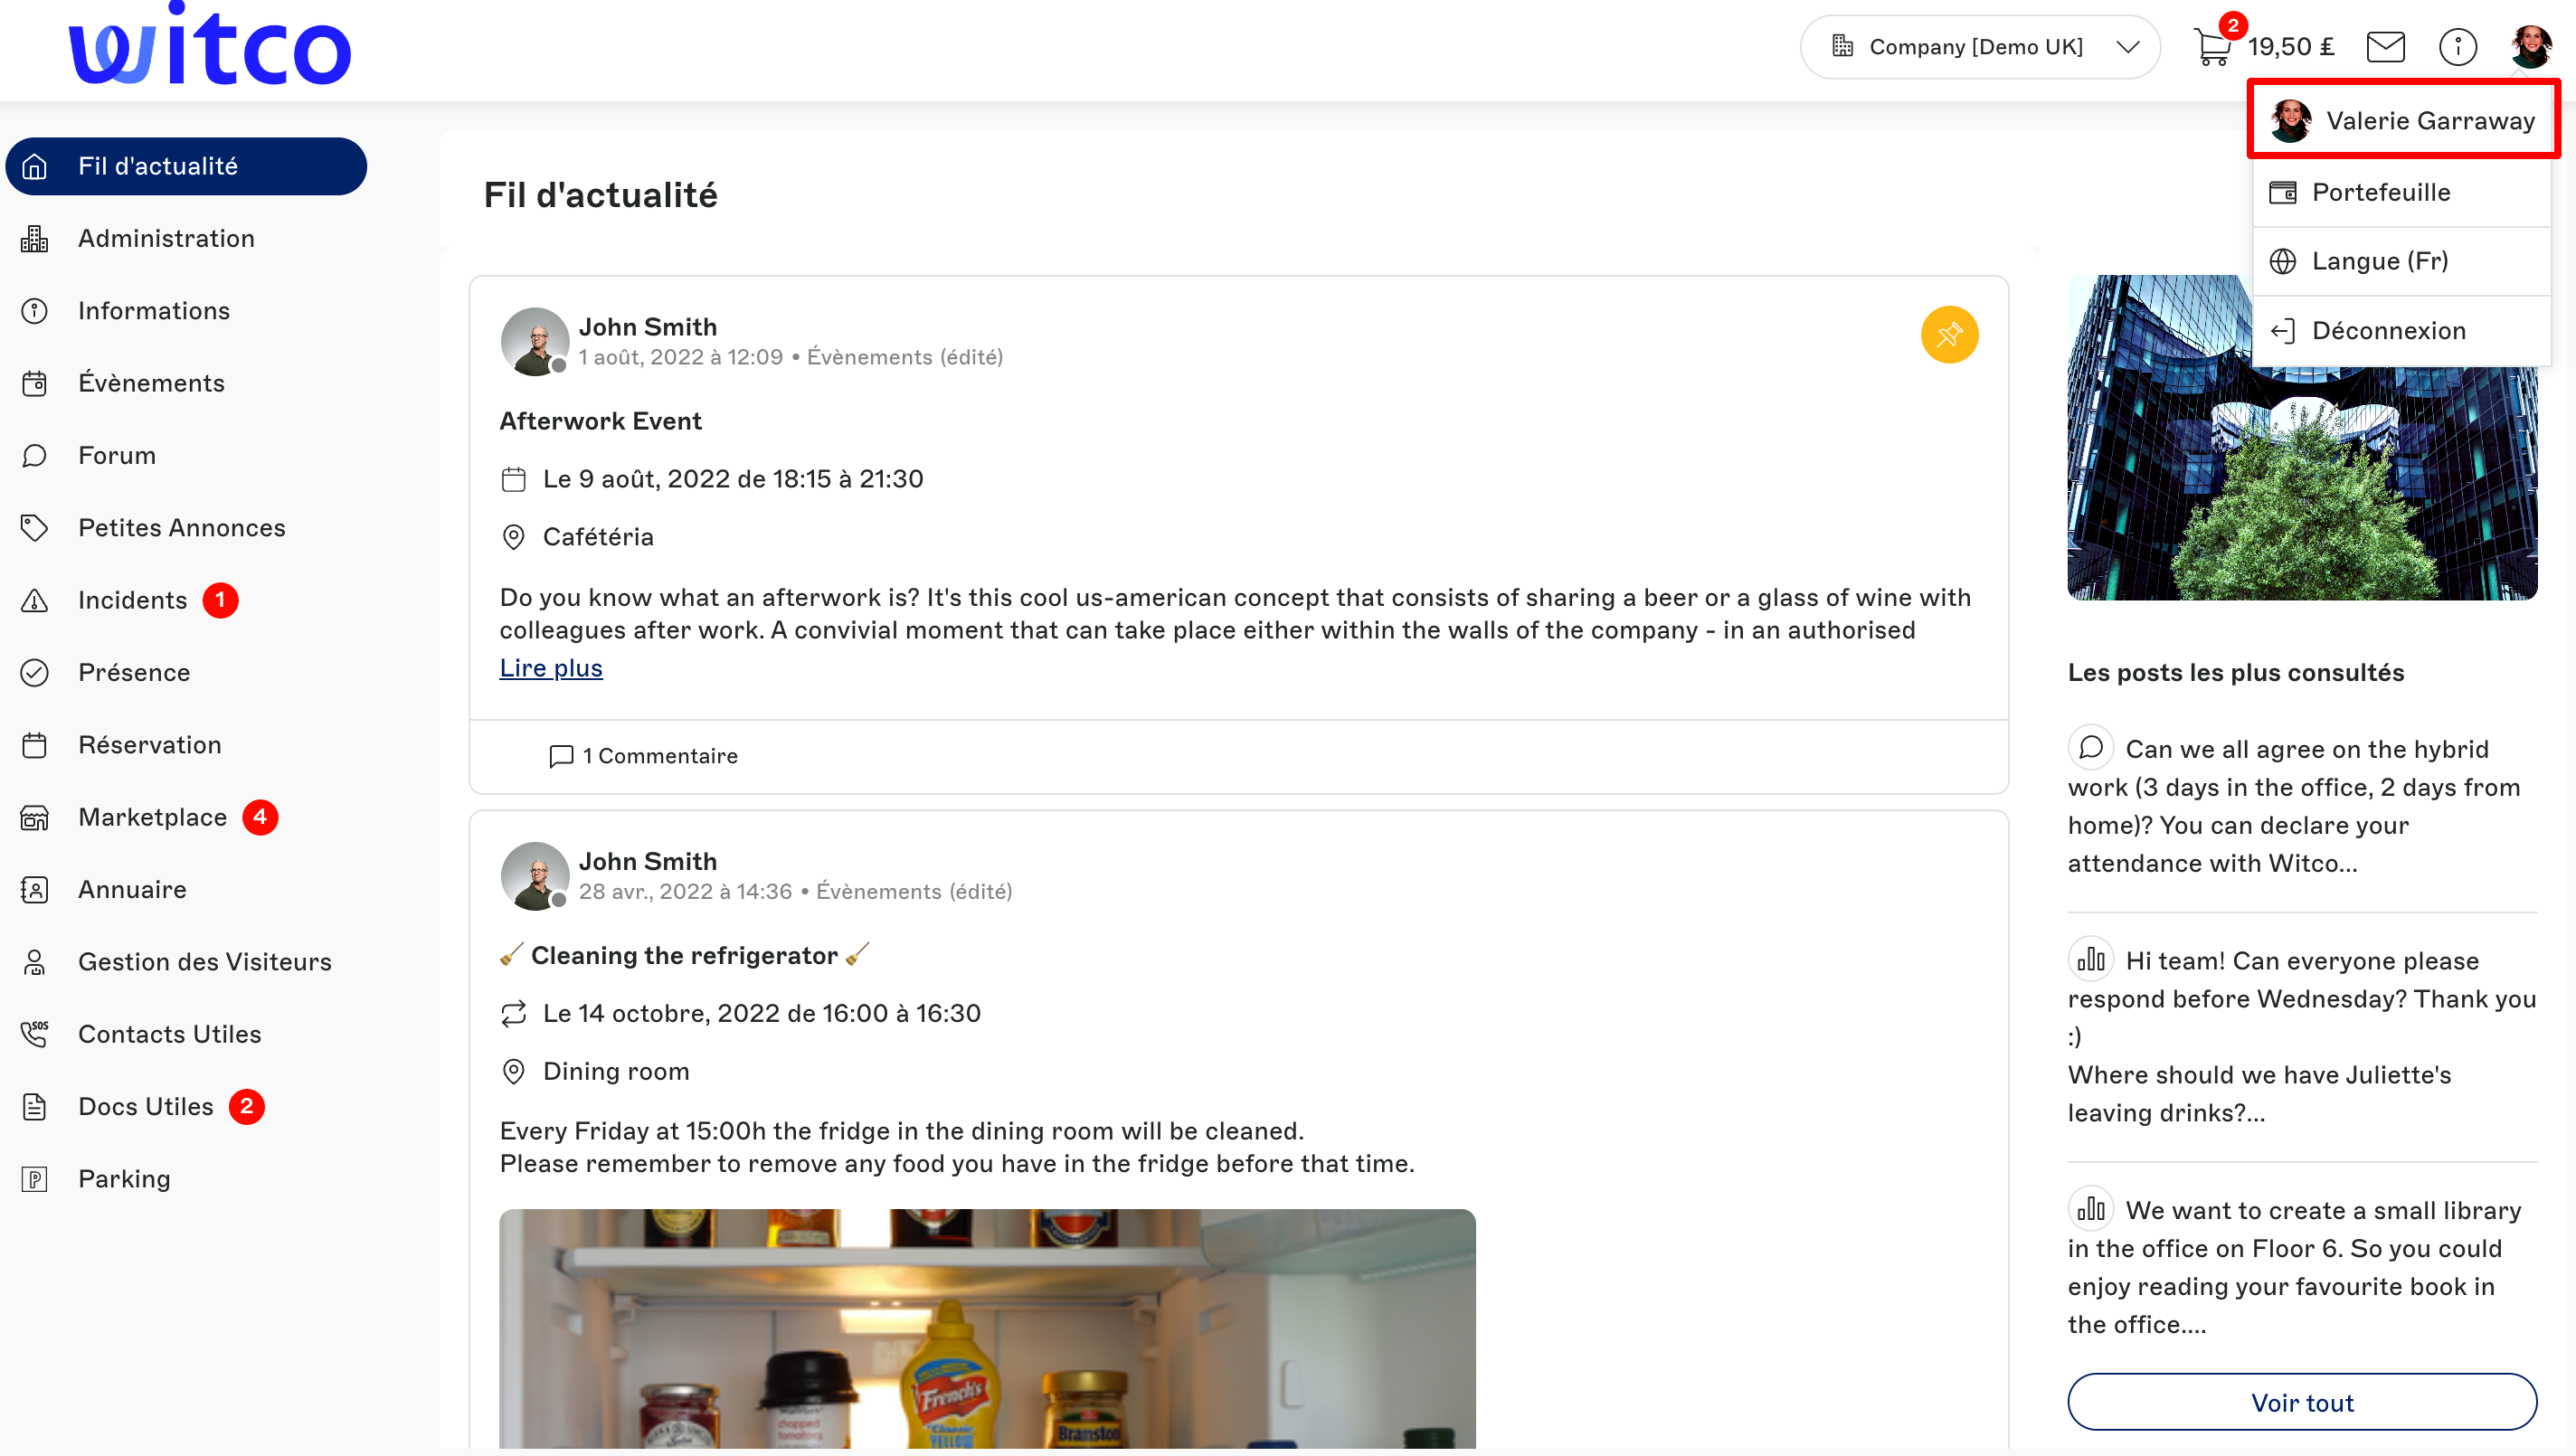Open the comment icon under Afterwork Event
Image resolution: width=2576 pixels, height=1456 pixels.
pos(561,756)
